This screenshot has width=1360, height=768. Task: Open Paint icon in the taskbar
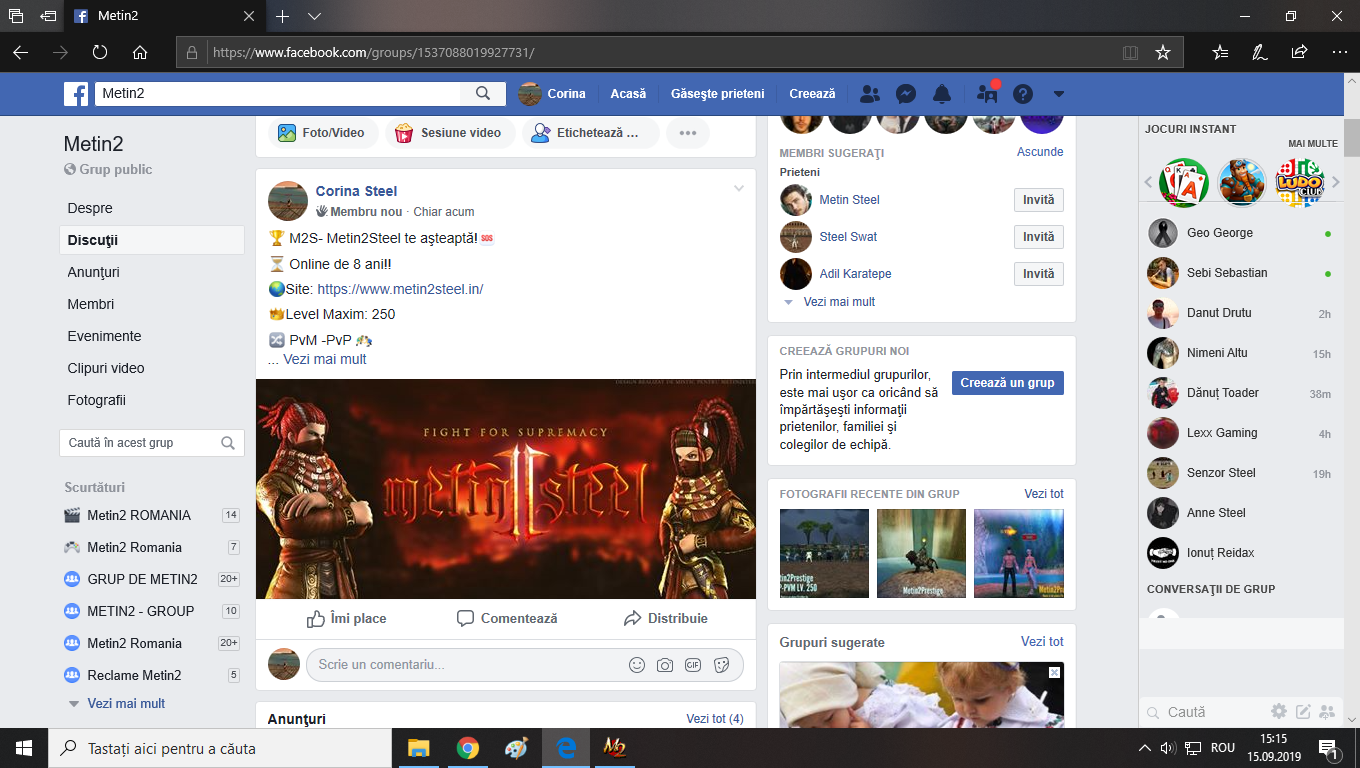tap(516, 748)
